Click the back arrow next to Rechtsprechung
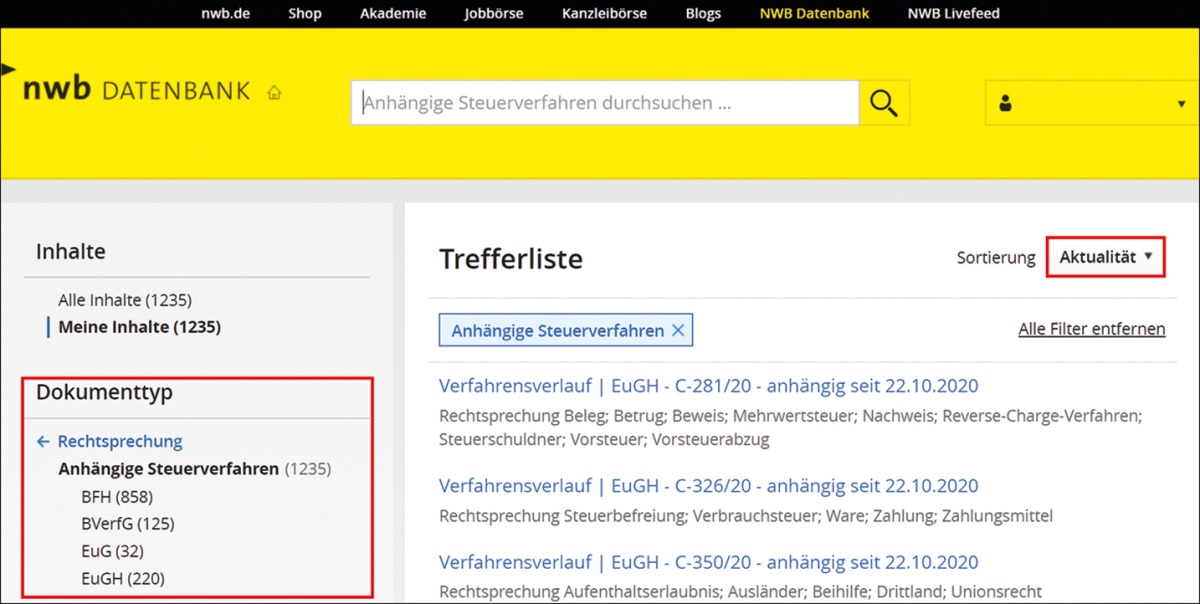1200x604 pixels. tap(43, 441)
